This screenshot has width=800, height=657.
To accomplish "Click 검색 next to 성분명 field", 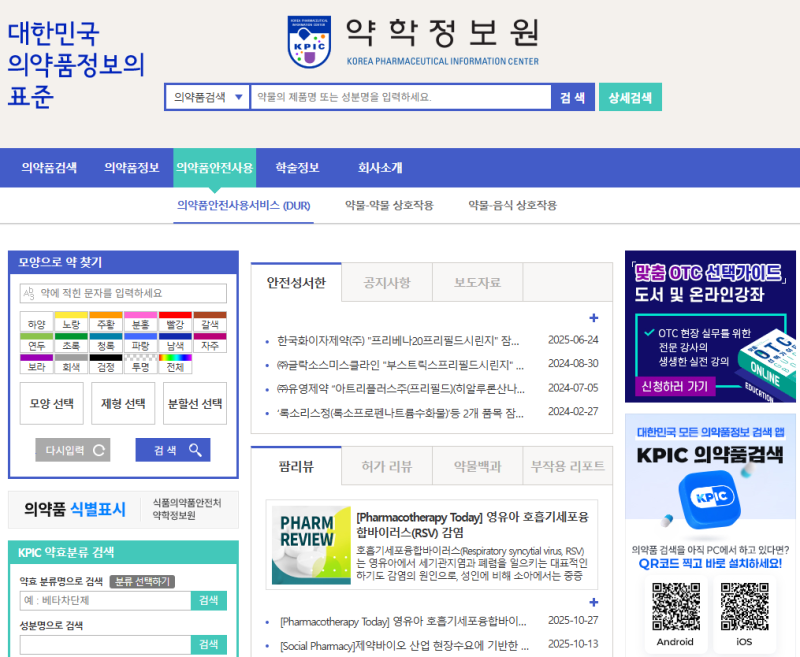I will point(209,645).
